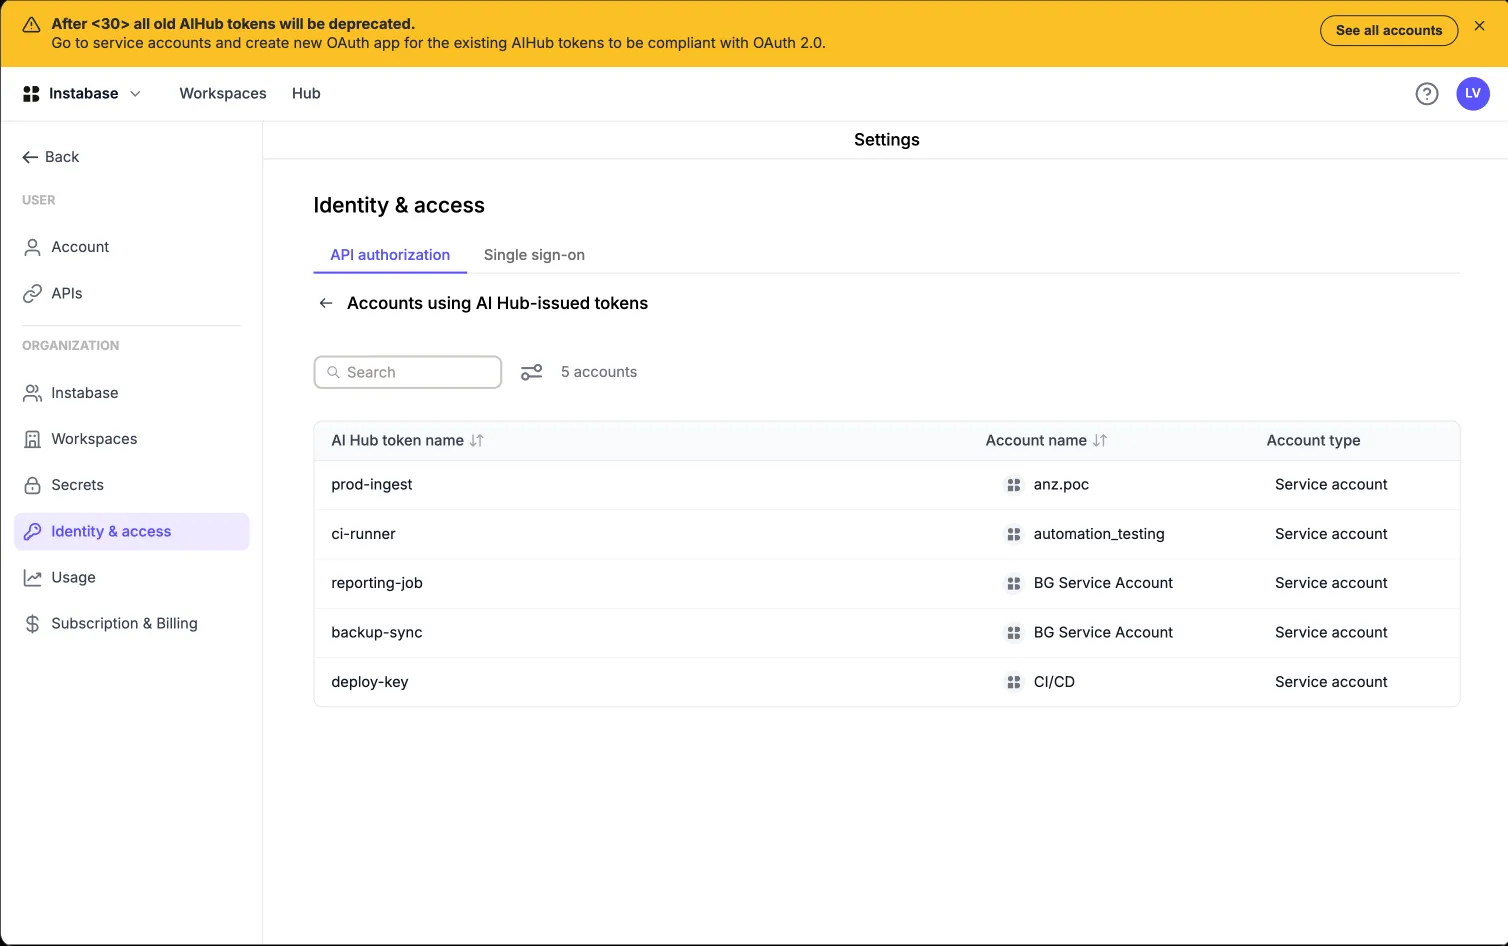Expand the Instabase organization dropdown chevron

coord(135,94)
